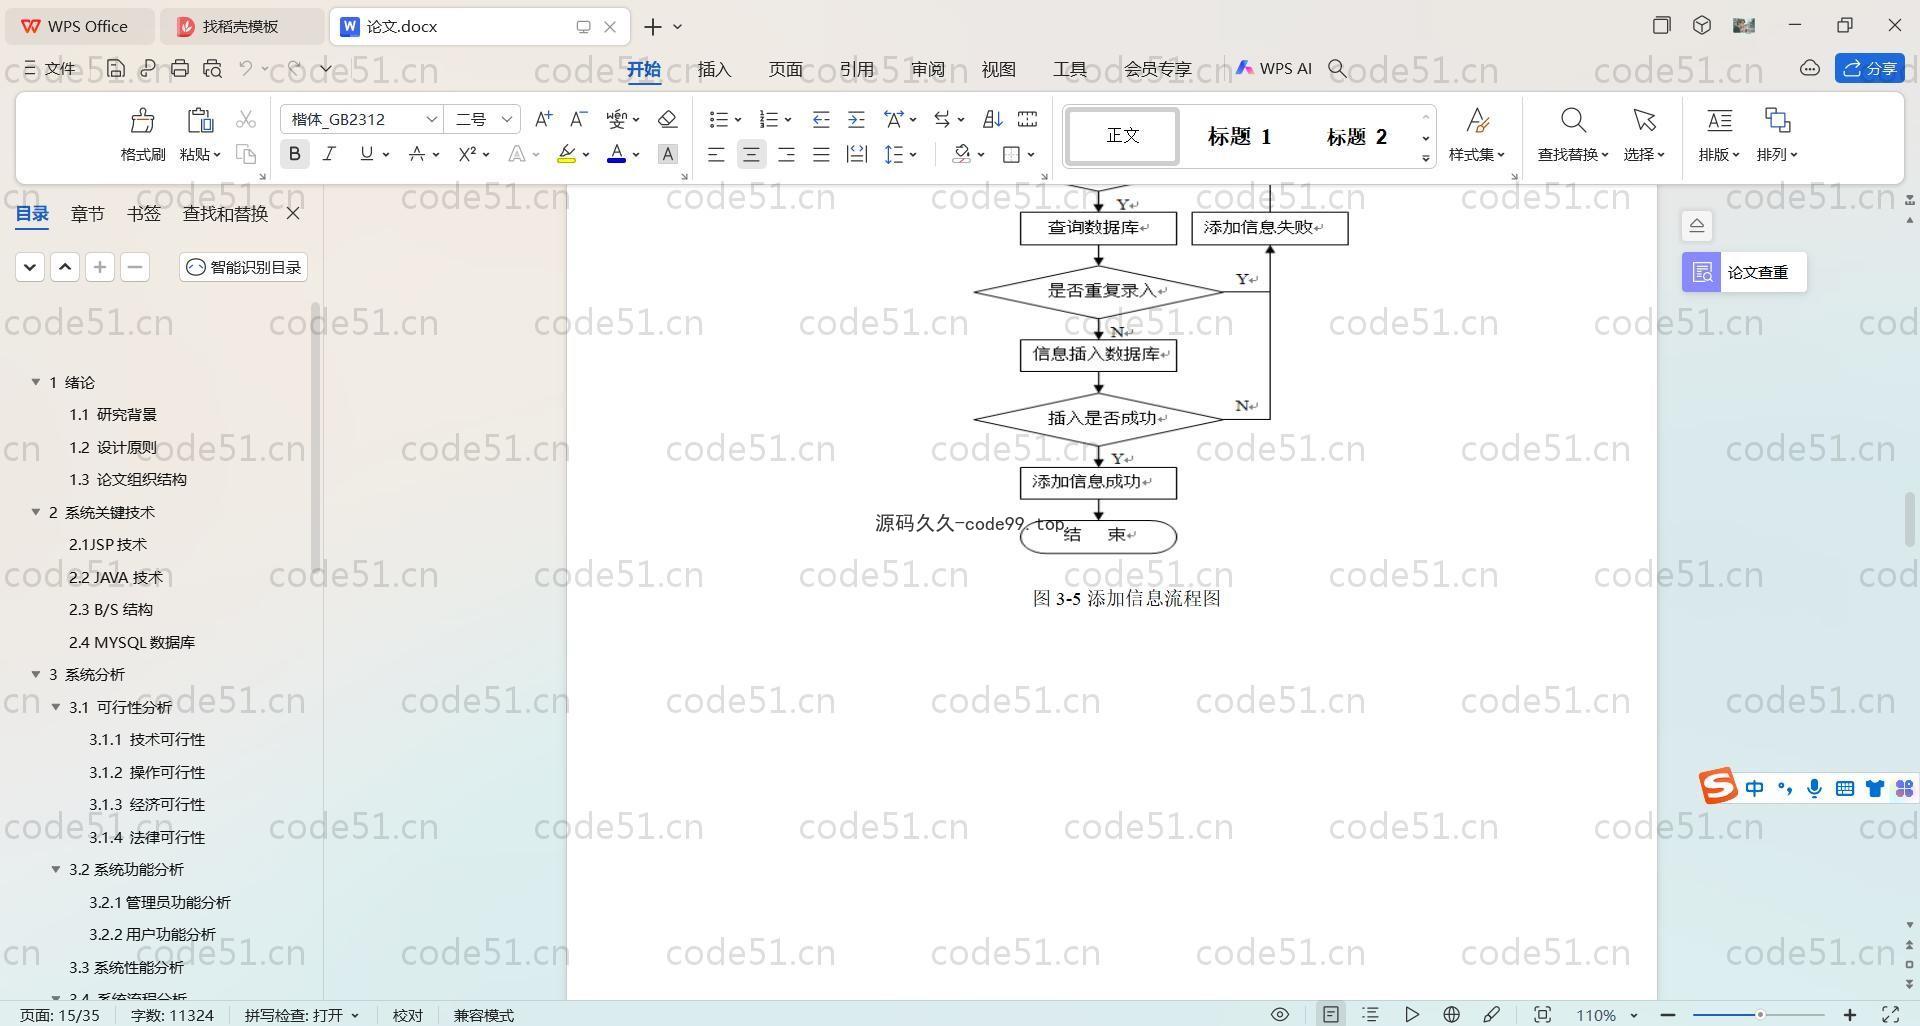Collapse the 3.1 可行性分析 outline node
Image resolution: width=1920 pixels, height=1026 pixels.
point(56,707)
